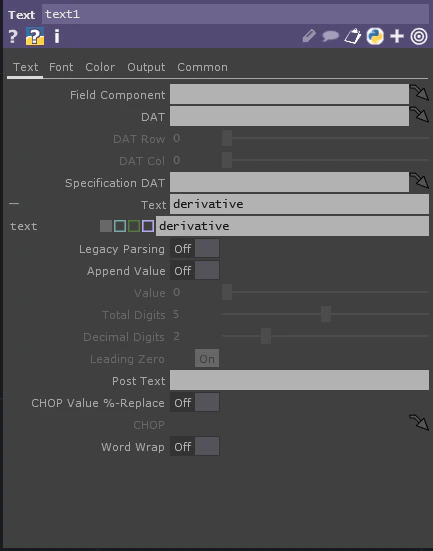Open operator help question mark icon
This screenshot has height=551, width=433.
[13, 36]
